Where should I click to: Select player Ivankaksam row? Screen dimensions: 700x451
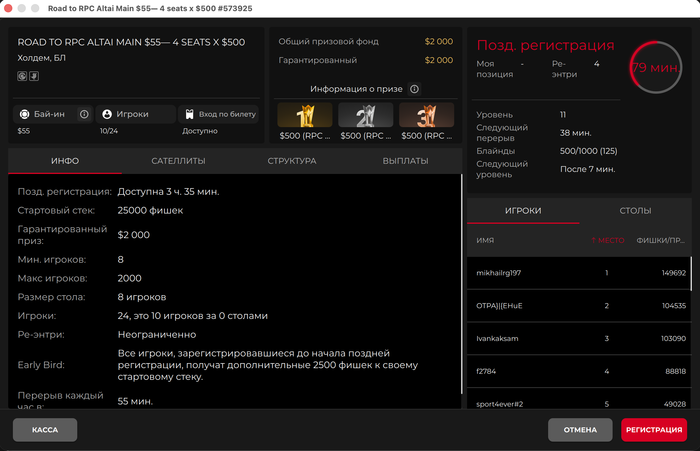(x=579, y=338)
